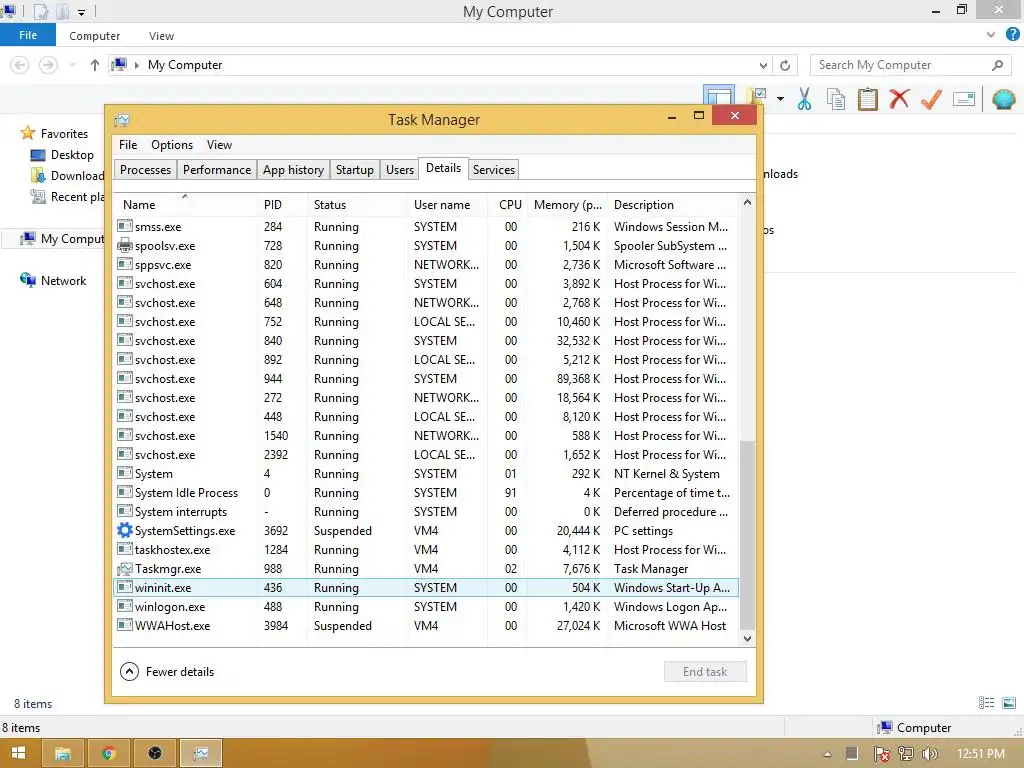Click the network icon in system tray
This screenshot has width=1024, height=768.
[905, 754]
